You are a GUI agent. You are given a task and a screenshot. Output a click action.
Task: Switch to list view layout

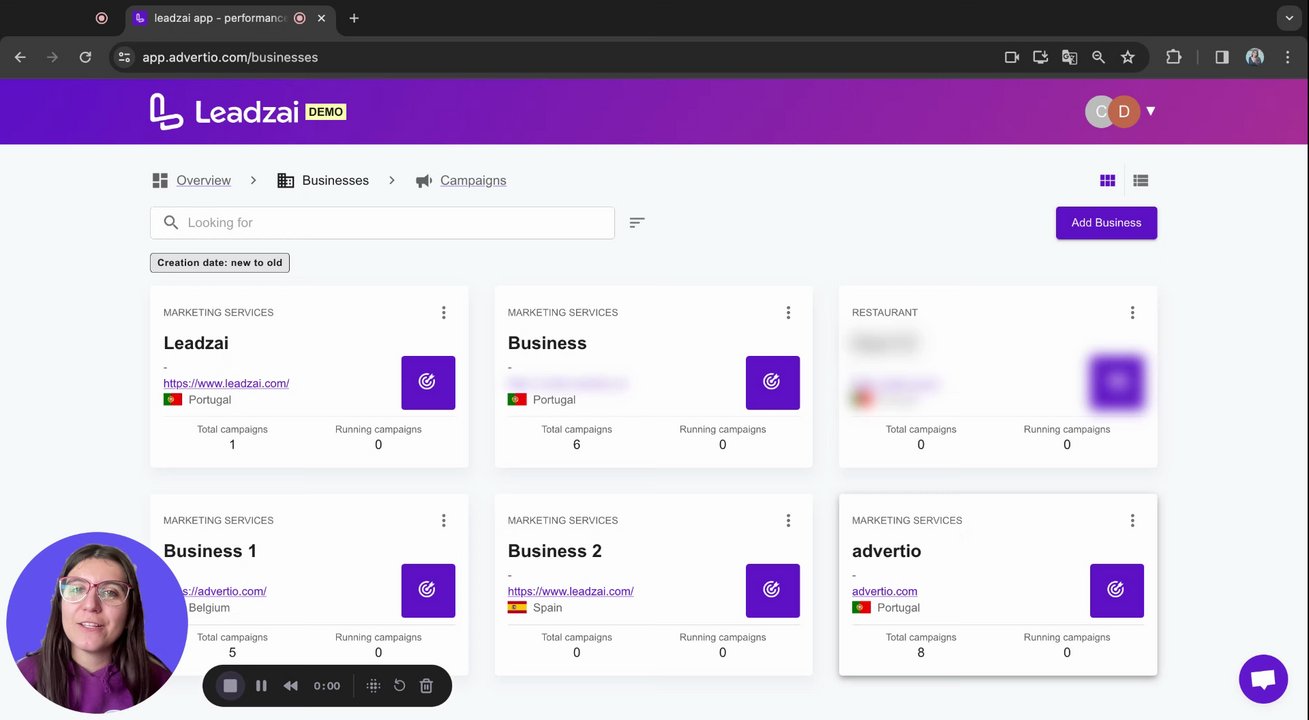point(1141,181)
